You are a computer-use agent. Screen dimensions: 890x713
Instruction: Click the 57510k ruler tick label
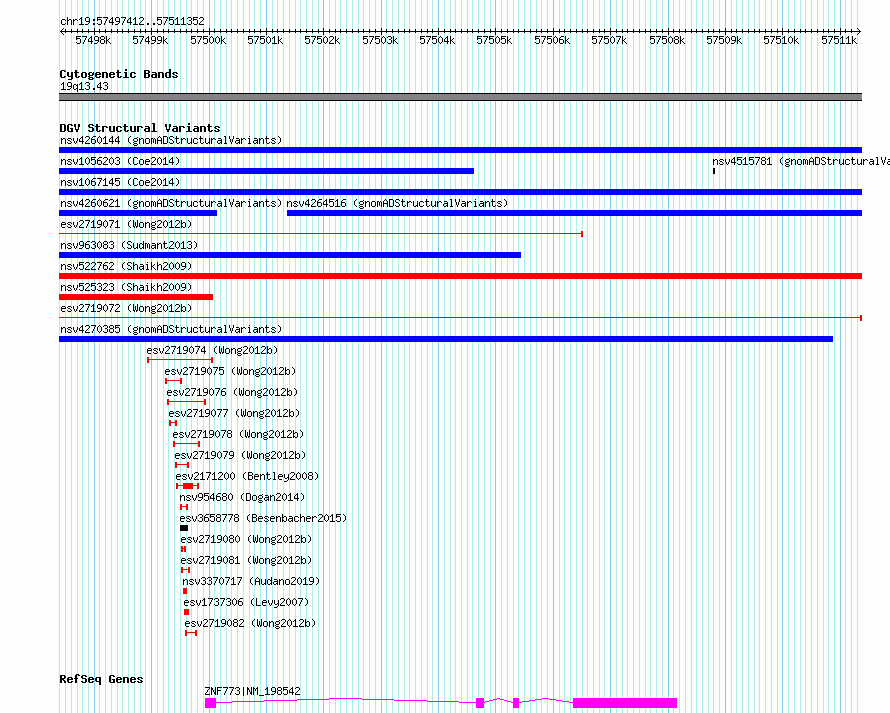pos(780,40)
